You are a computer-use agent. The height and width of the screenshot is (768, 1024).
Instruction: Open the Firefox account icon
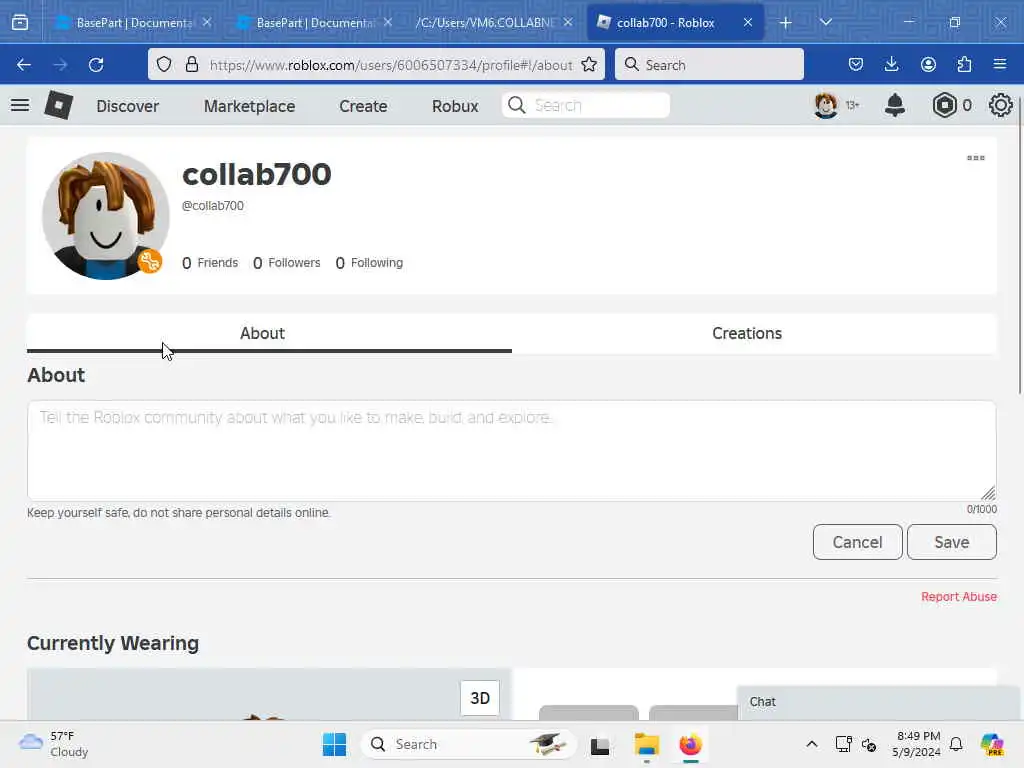click(928, 64)
